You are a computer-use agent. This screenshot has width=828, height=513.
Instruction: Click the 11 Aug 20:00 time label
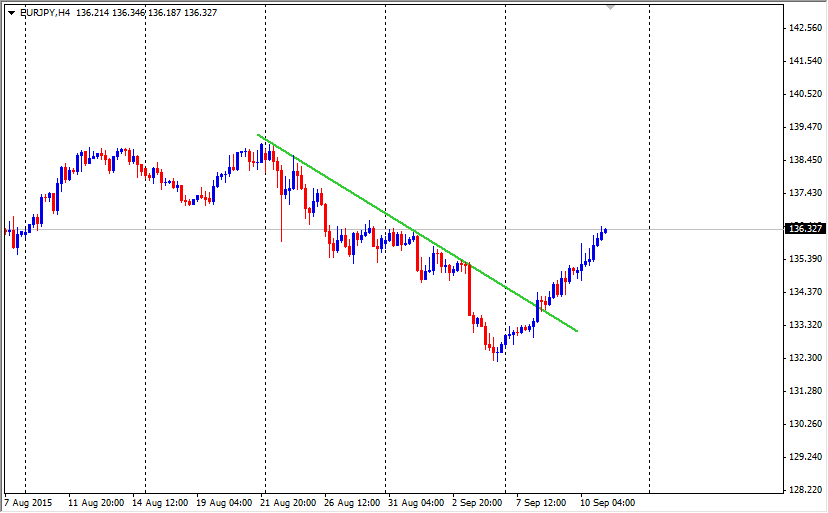[x=96, y=502]
